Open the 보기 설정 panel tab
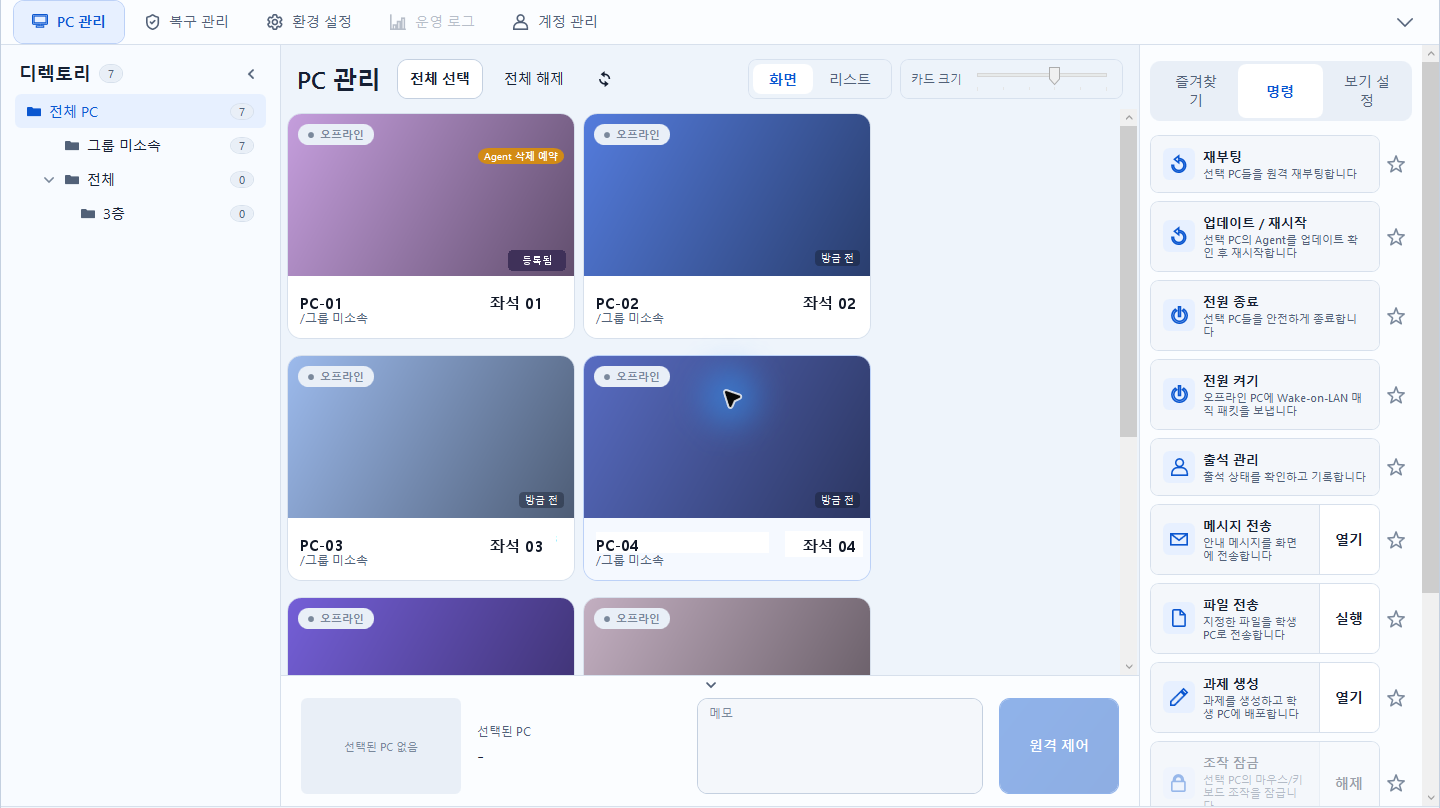Screen dimensions: 1440x808 tap(1366, 91)
